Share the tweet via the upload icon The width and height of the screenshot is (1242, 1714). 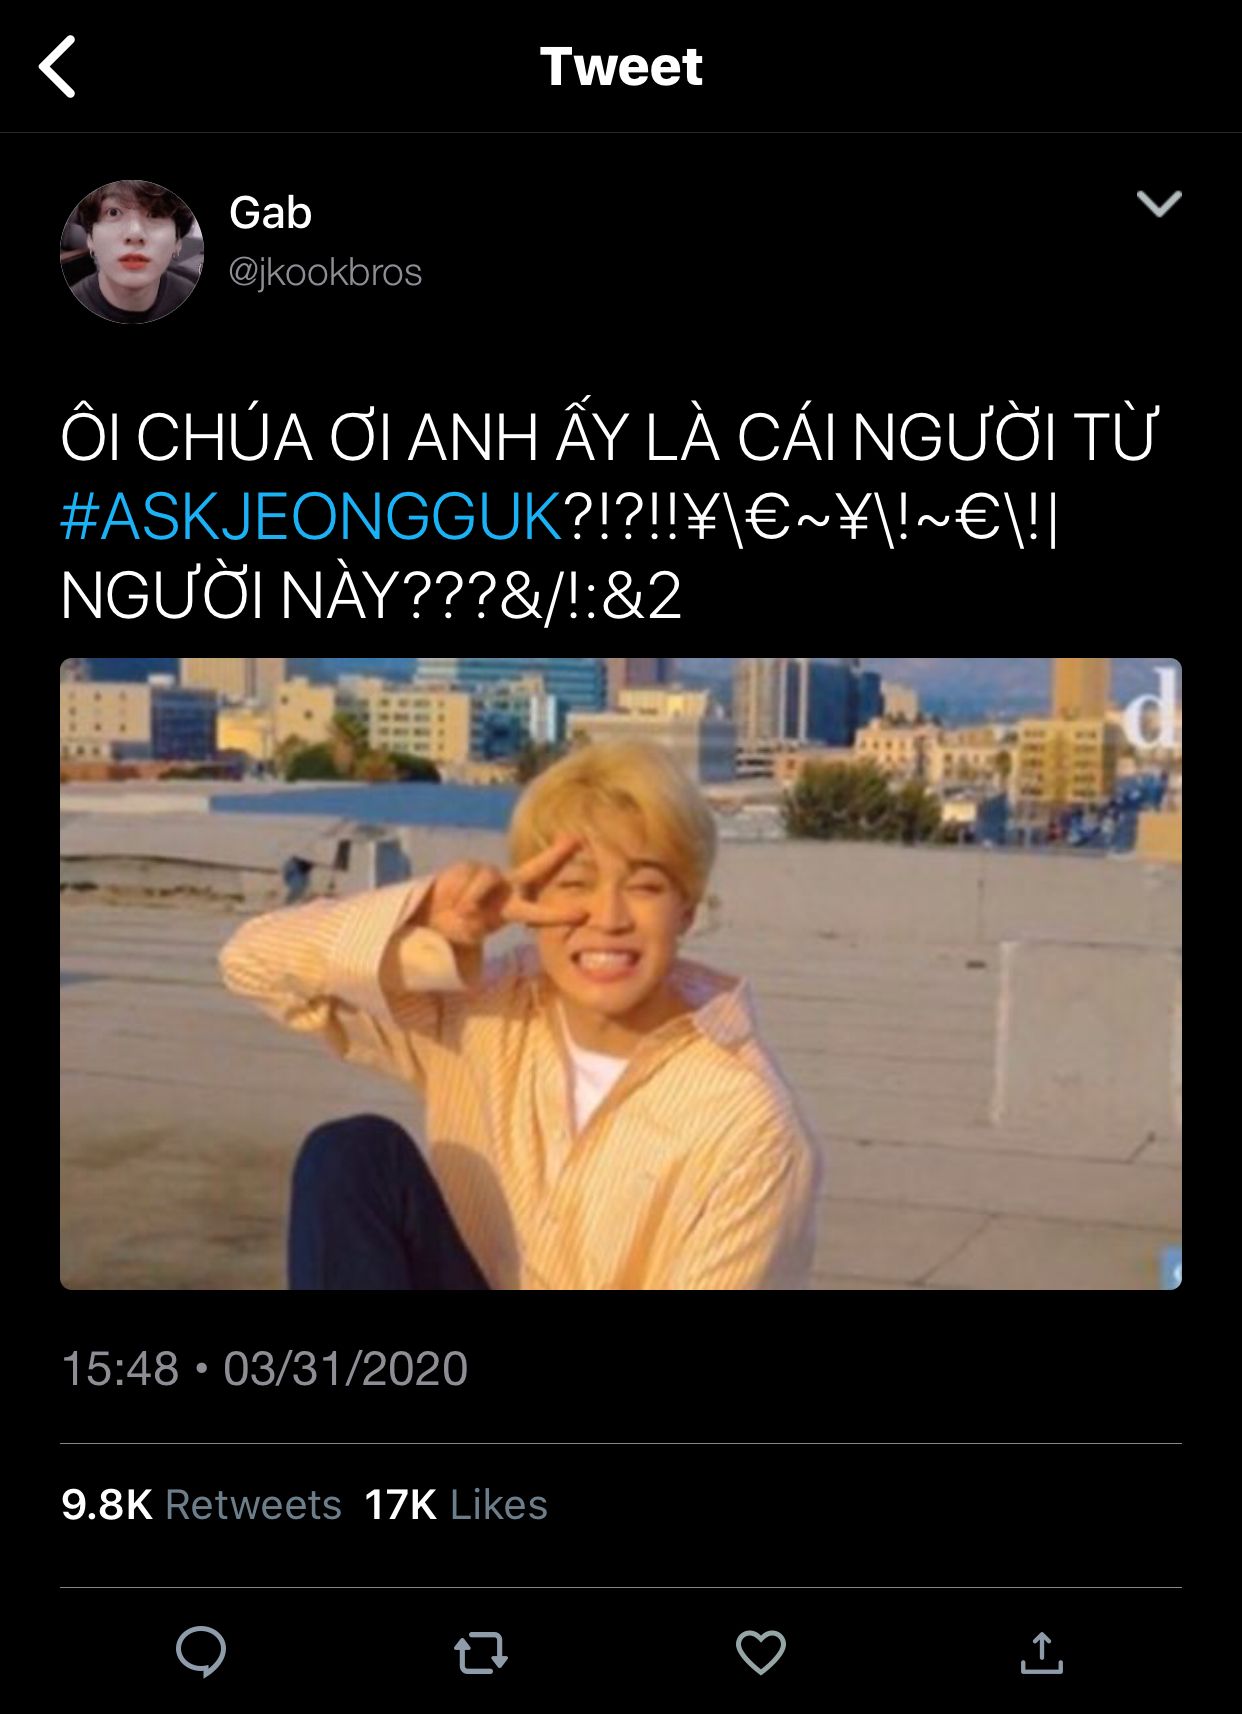pos(1041,1652)
